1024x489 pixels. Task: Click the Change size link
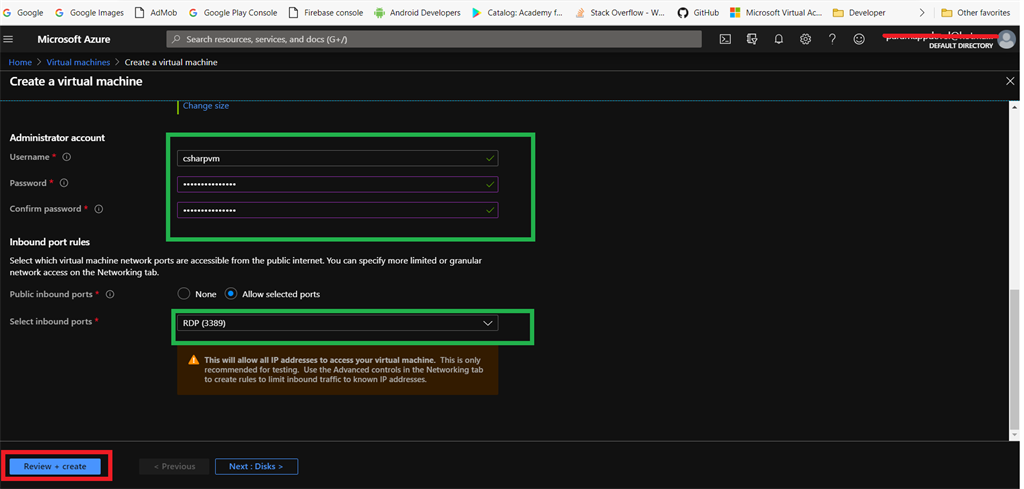[206, 106]
